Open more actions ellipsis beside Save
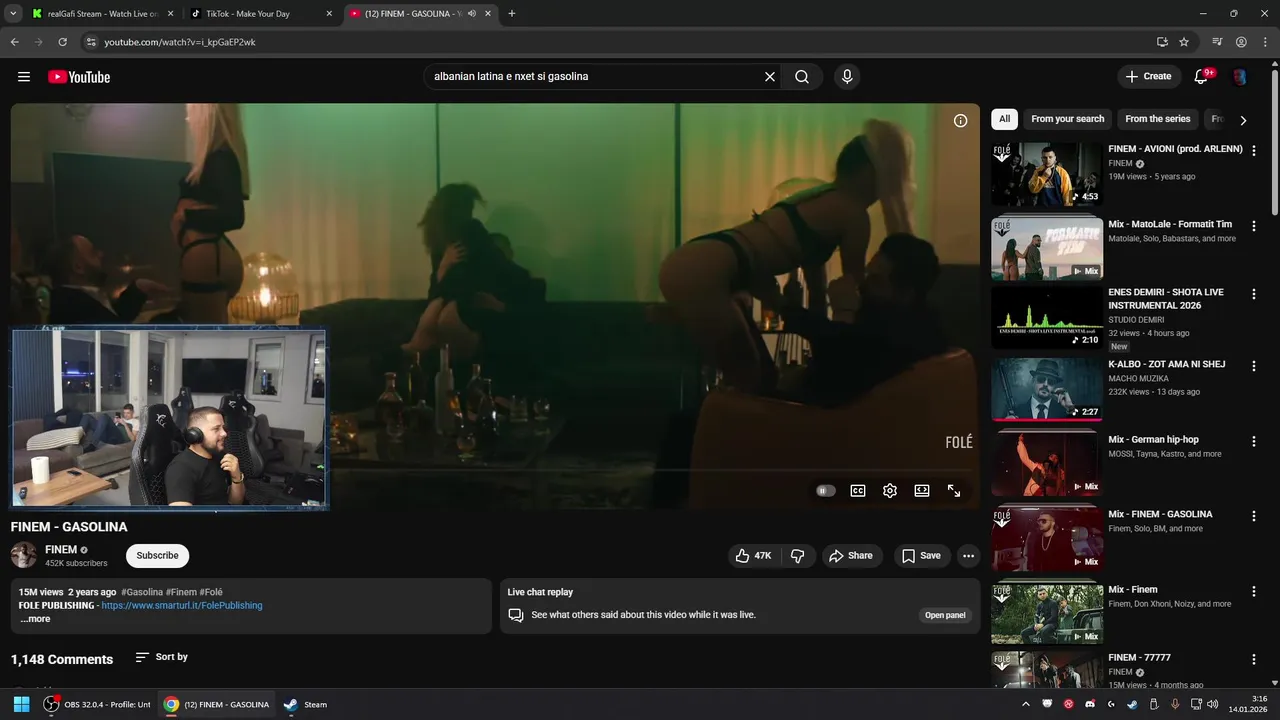Viewport: 1280px width, 720px height. pyautogui.click(x=968, y=556)
